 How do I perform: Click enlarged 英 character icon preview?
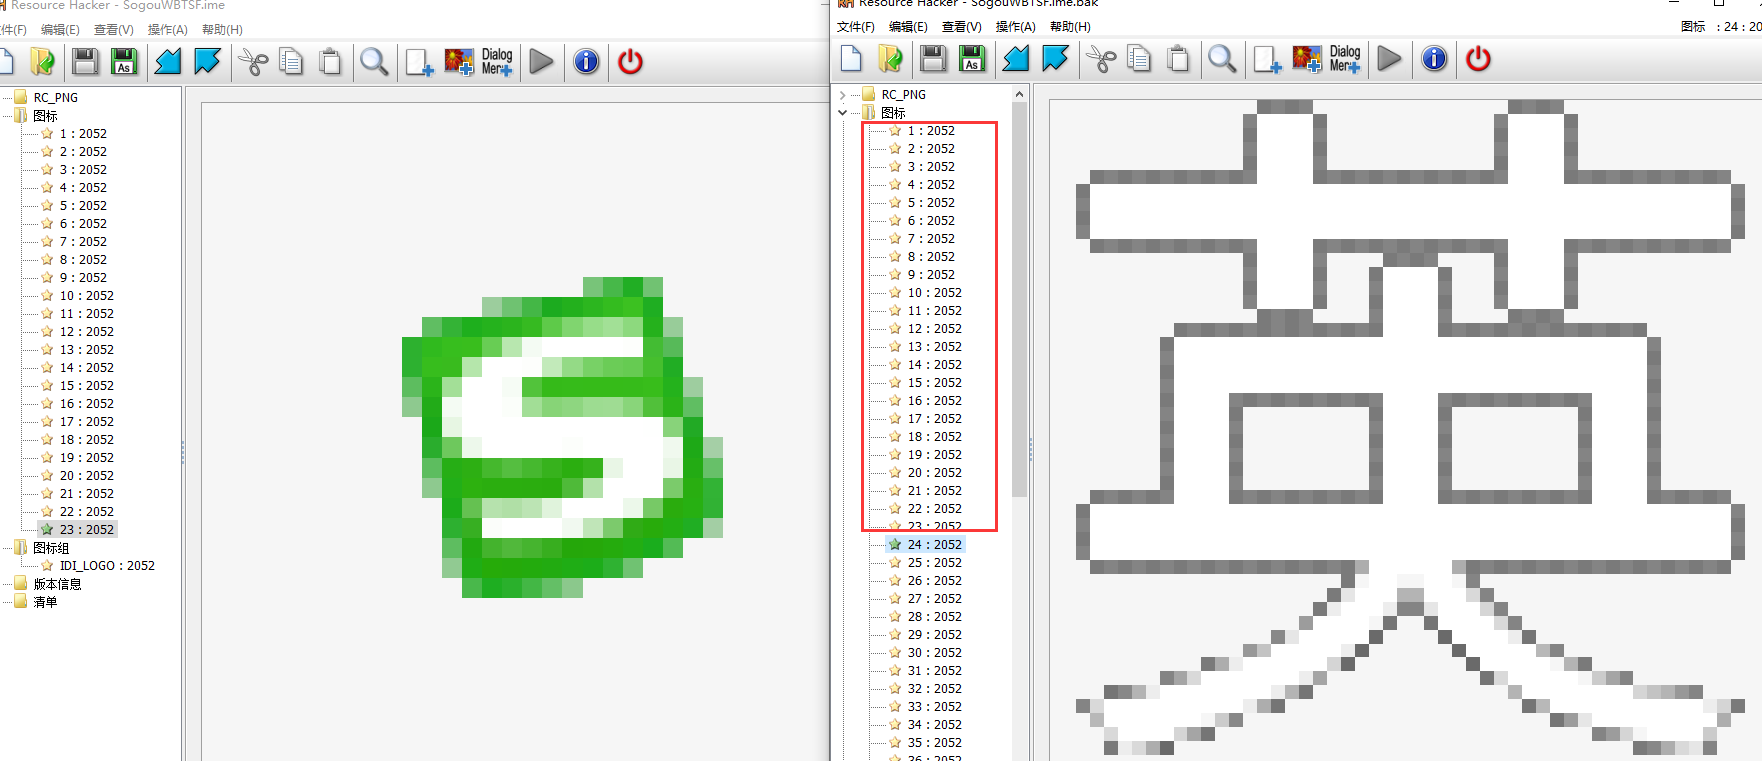[x=1409, y=427]
